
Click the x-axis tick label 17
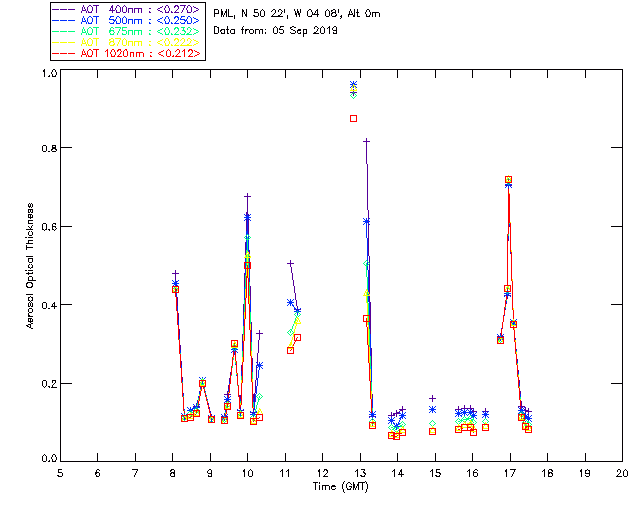[510, 473]
